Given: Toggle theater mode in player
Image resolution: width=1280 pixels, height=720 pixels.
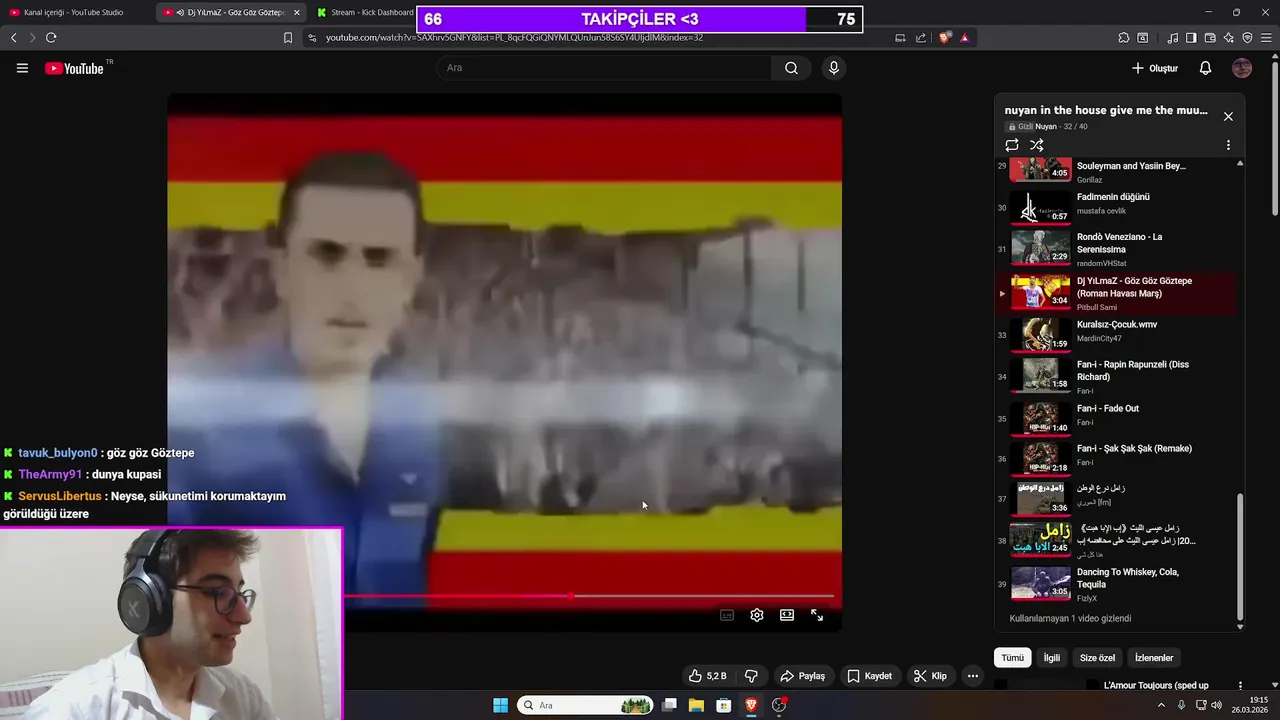Looking at the screenshot, I should point(787,615).
